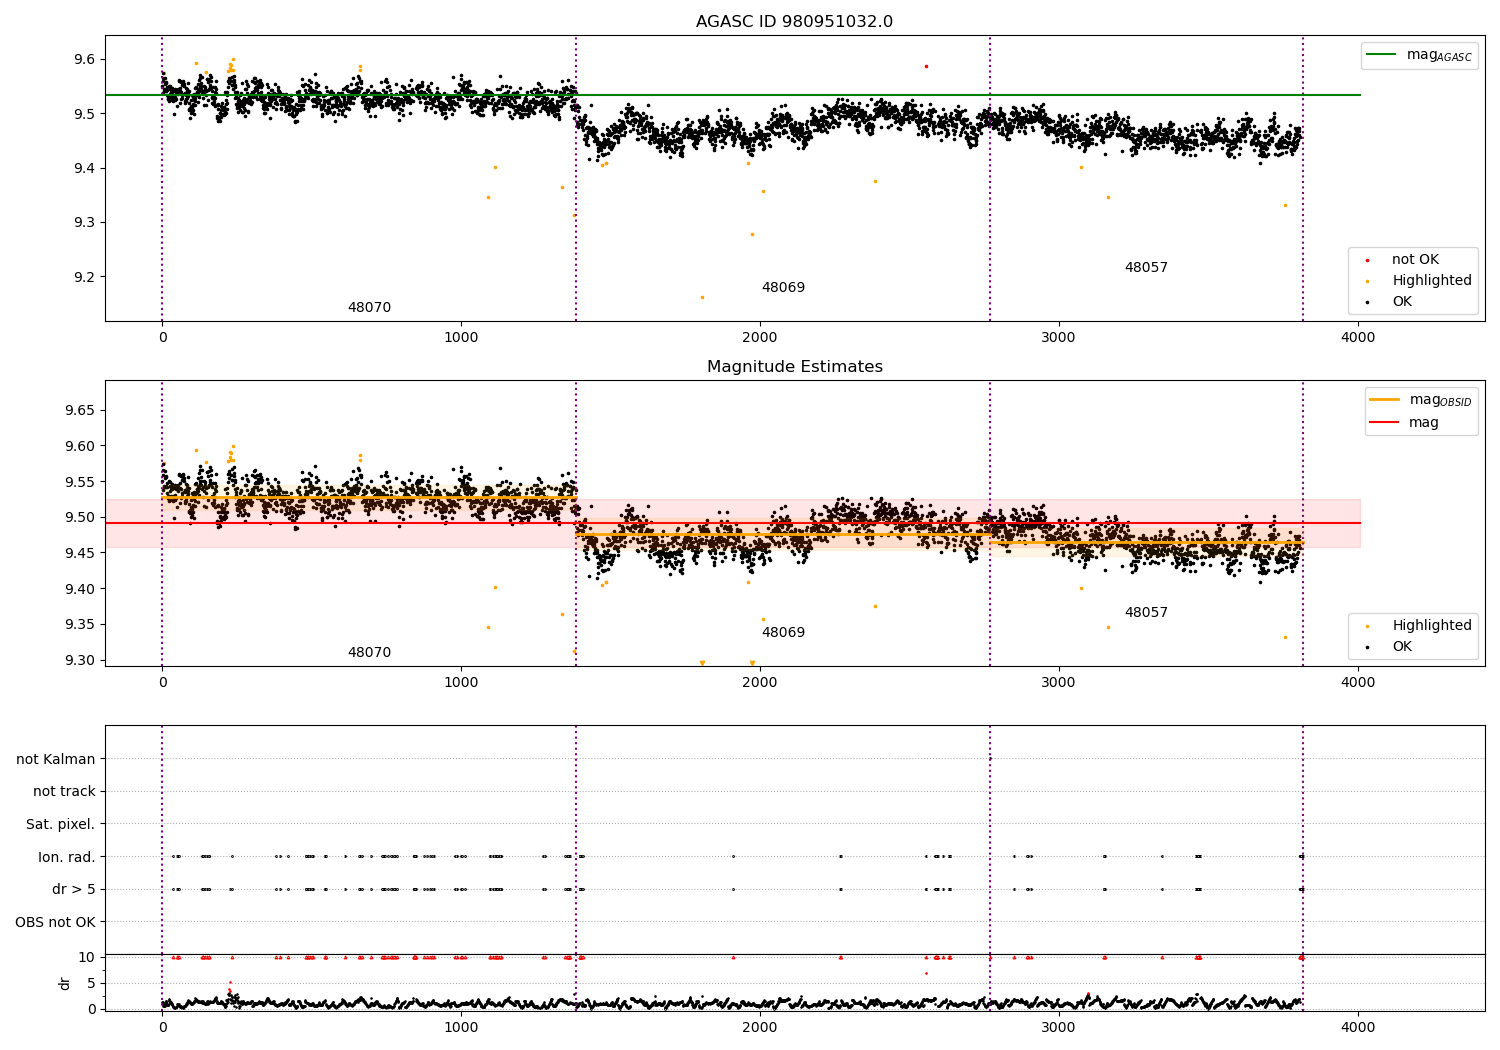
Task: Select the 'OK' legend entry in middle plot
Action: (1389, 647)
